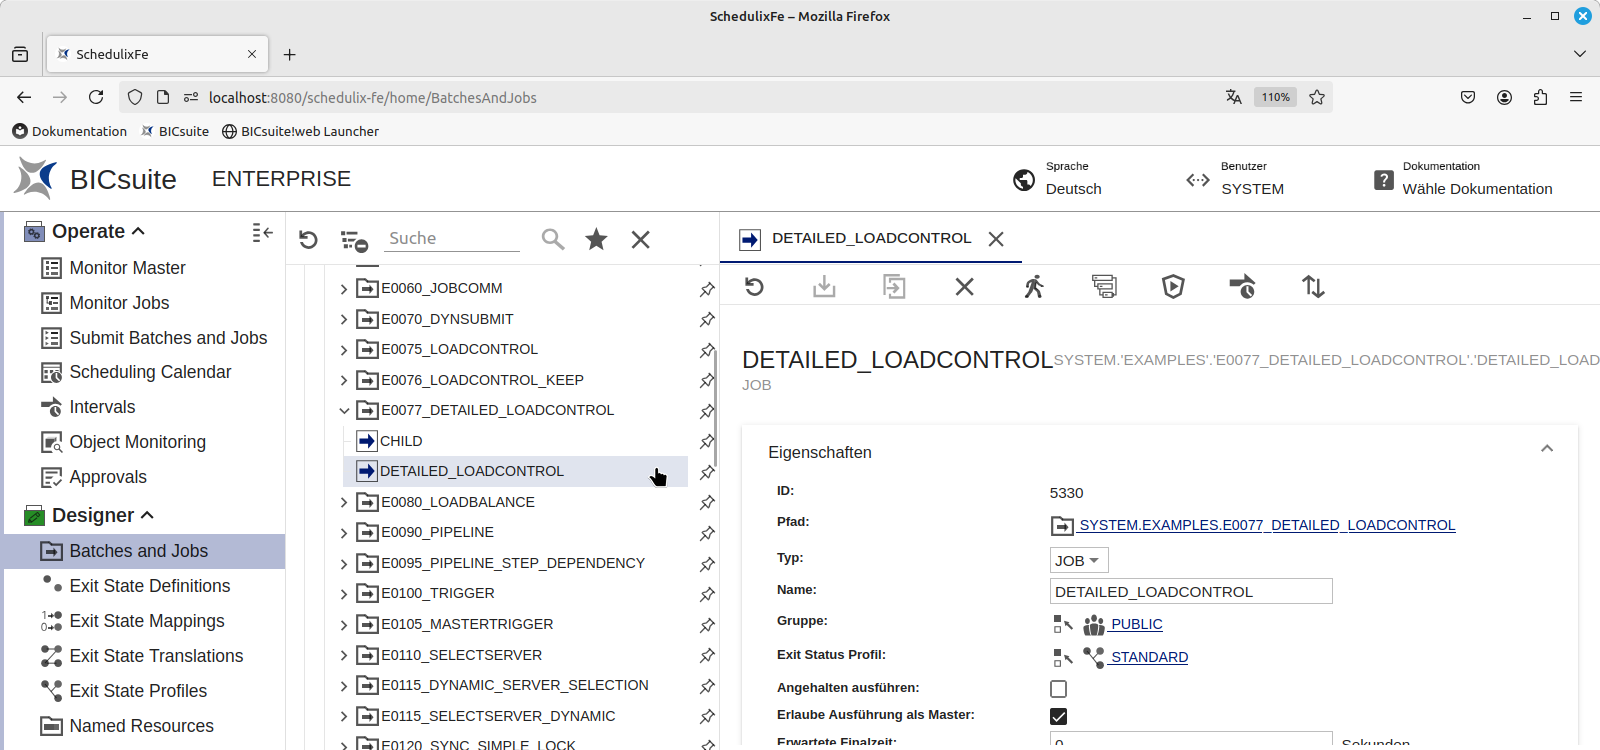Click the refresh icon in job toolbar
Viewport: 1600px width, 750px height.
click(x=754, y=287)
